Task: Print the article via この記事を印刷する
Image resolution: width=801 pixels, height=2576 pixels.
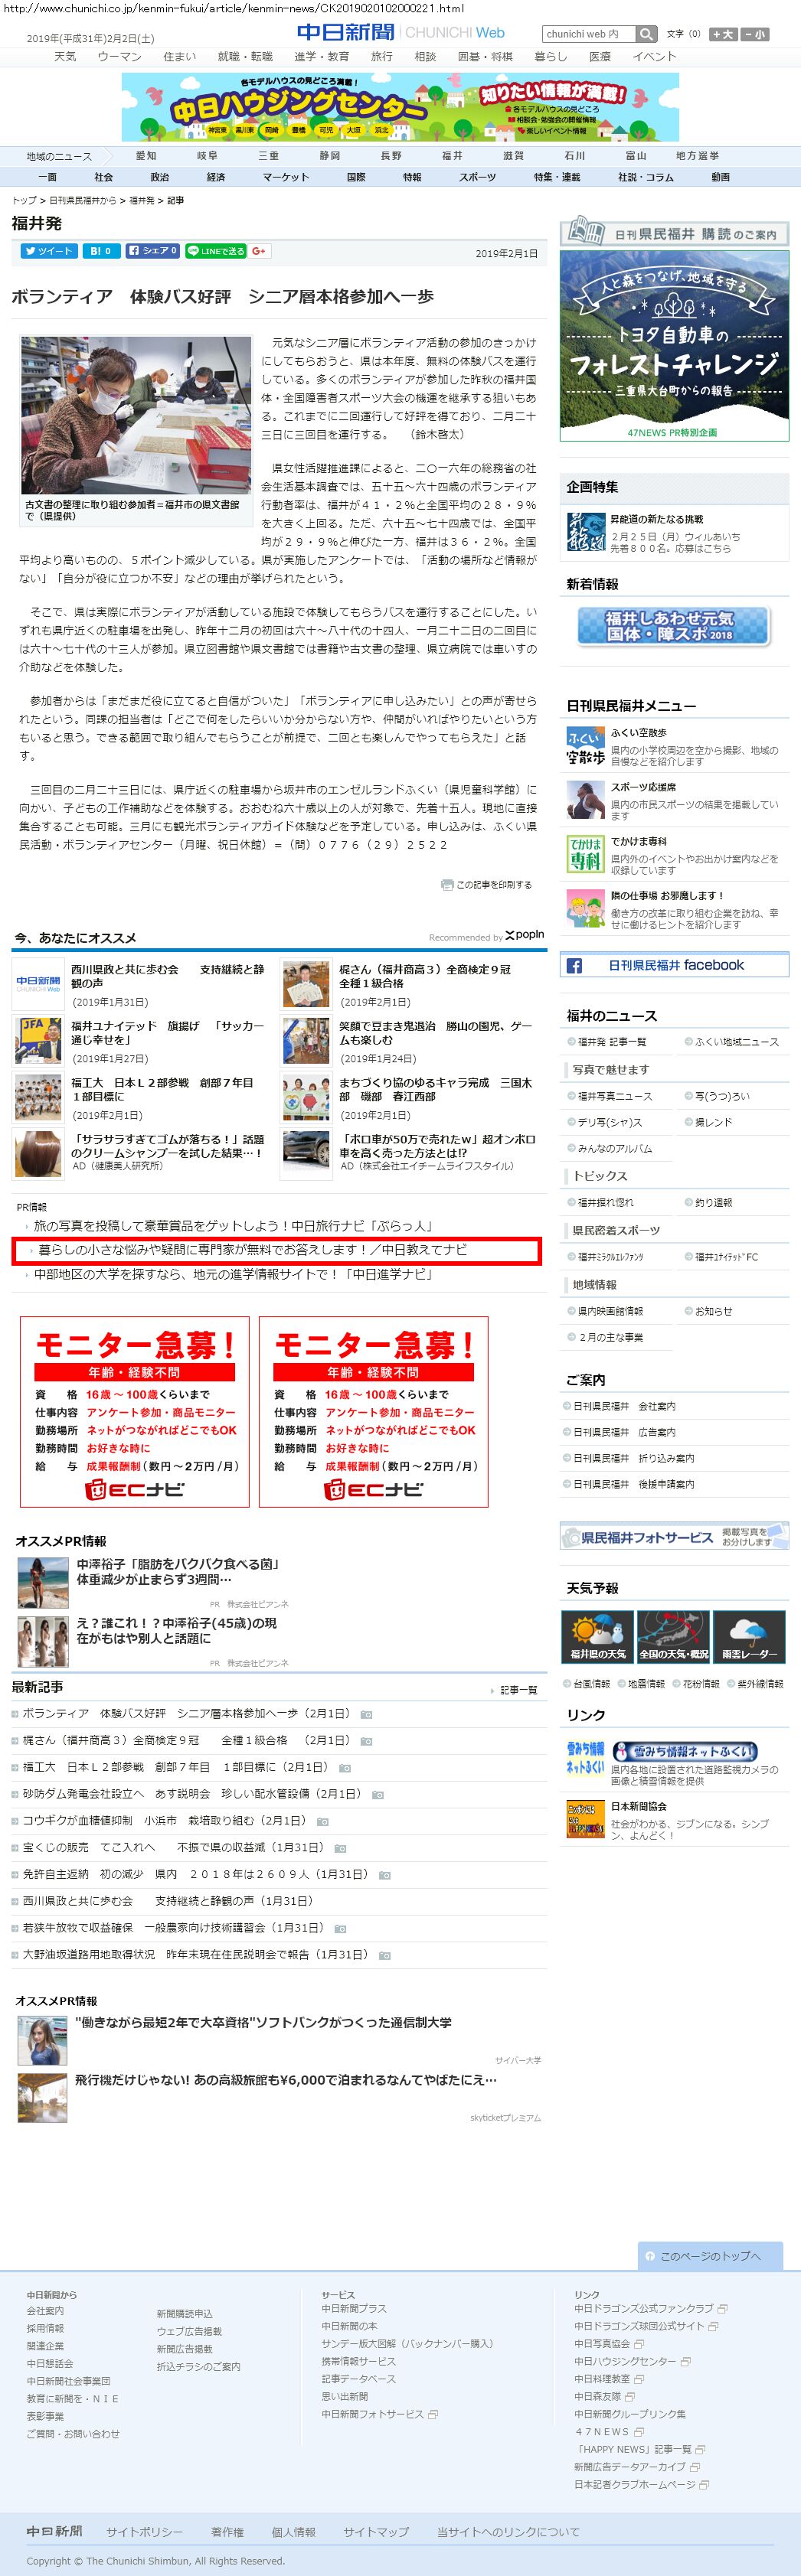Action: pyautogui.click(x=487, y=885)
